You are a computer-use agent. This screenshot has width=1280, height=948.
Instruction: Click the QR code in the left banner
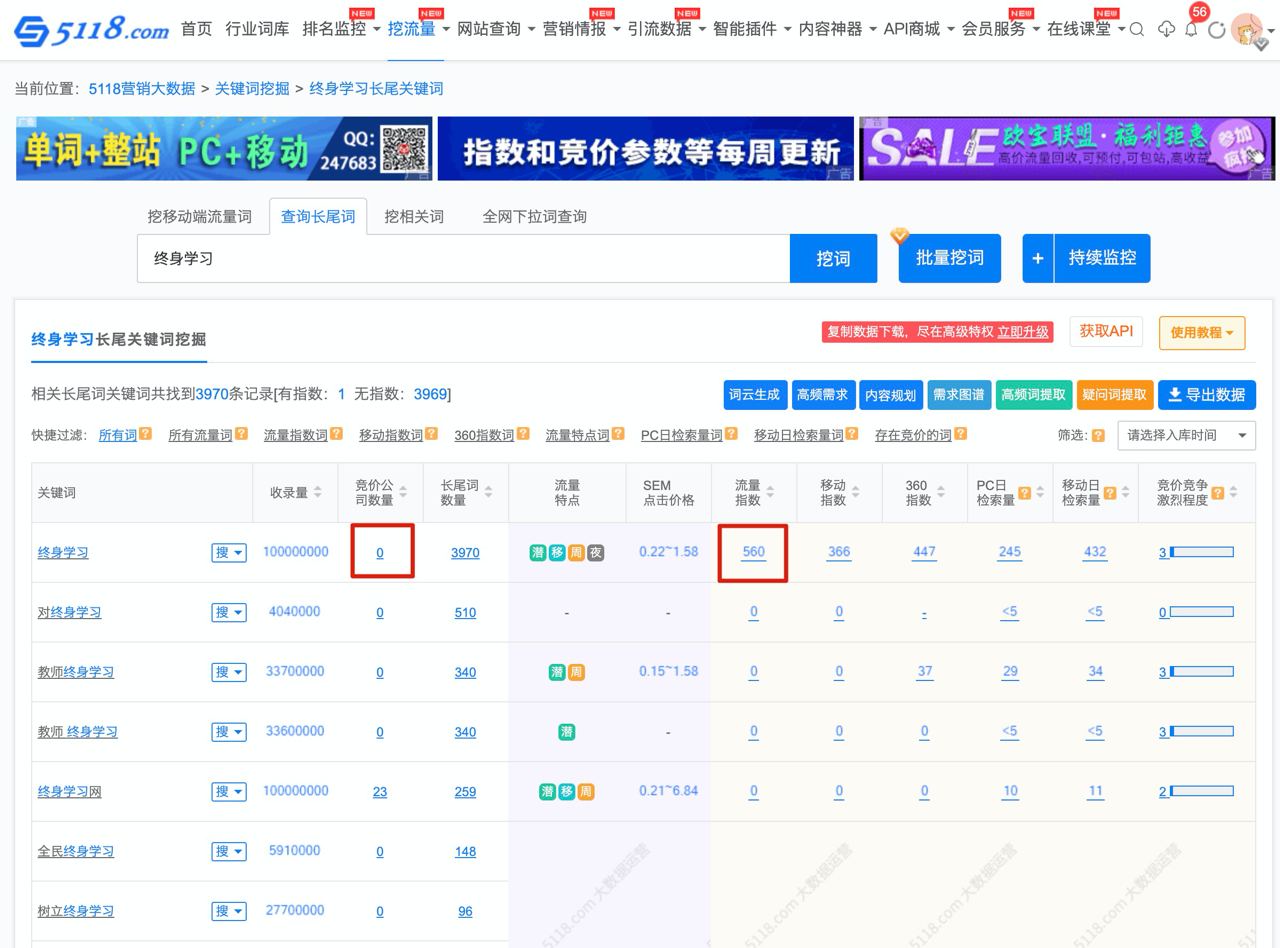tap(404, 149)
